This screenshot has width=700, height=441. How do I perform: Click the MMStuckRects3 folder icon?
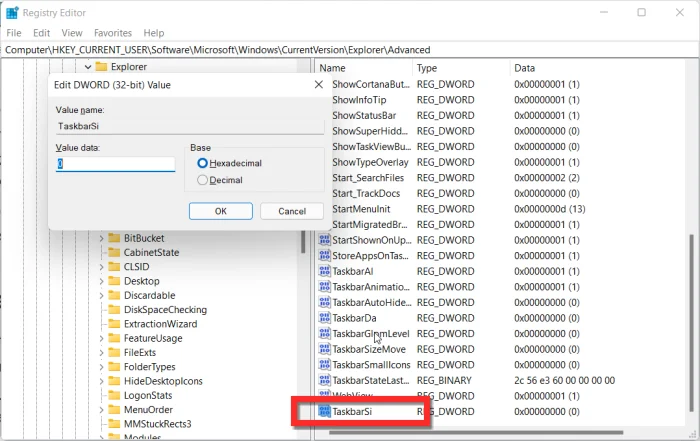click(x=114, y=424)
